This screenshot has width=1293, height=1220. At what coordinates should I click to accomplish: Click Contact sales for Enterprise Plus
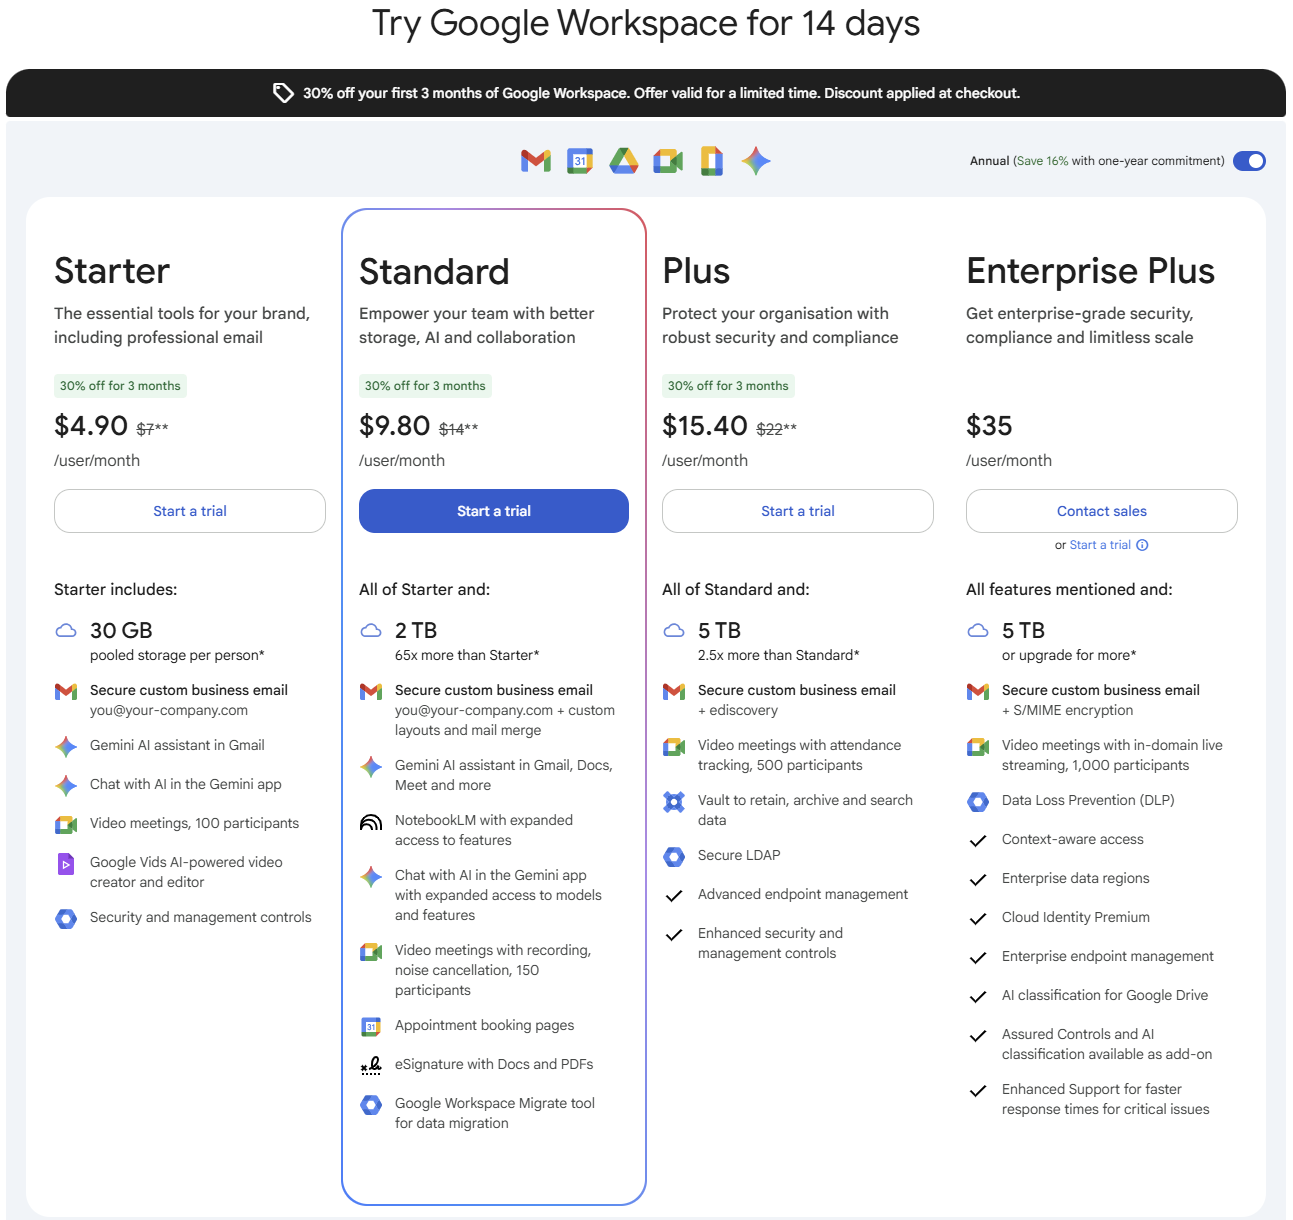(x=1101, y=511)
